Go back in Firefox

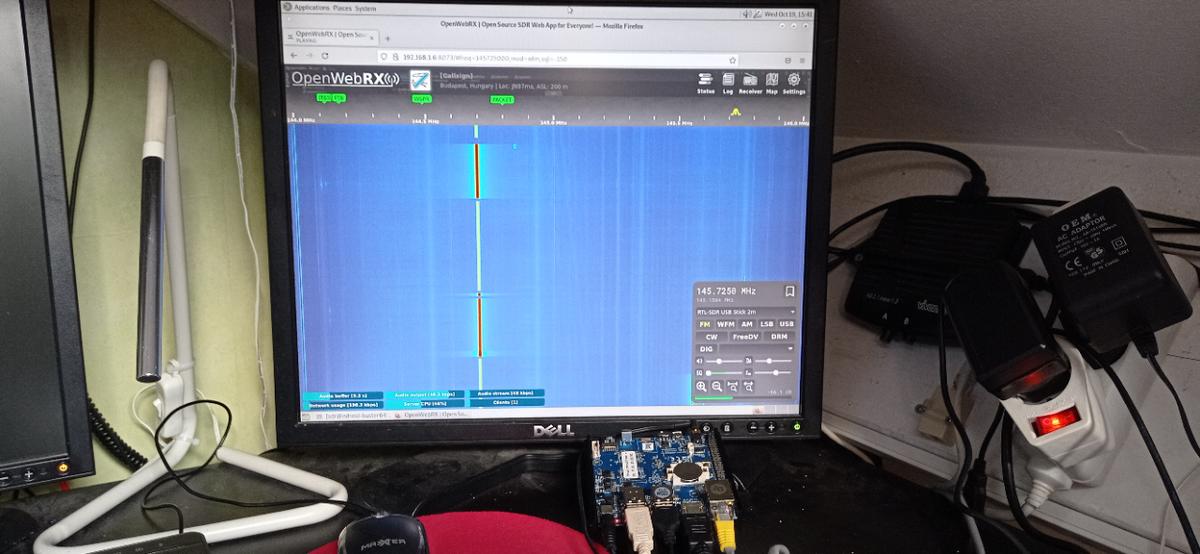pyautogui.click(x=294, y=55)
